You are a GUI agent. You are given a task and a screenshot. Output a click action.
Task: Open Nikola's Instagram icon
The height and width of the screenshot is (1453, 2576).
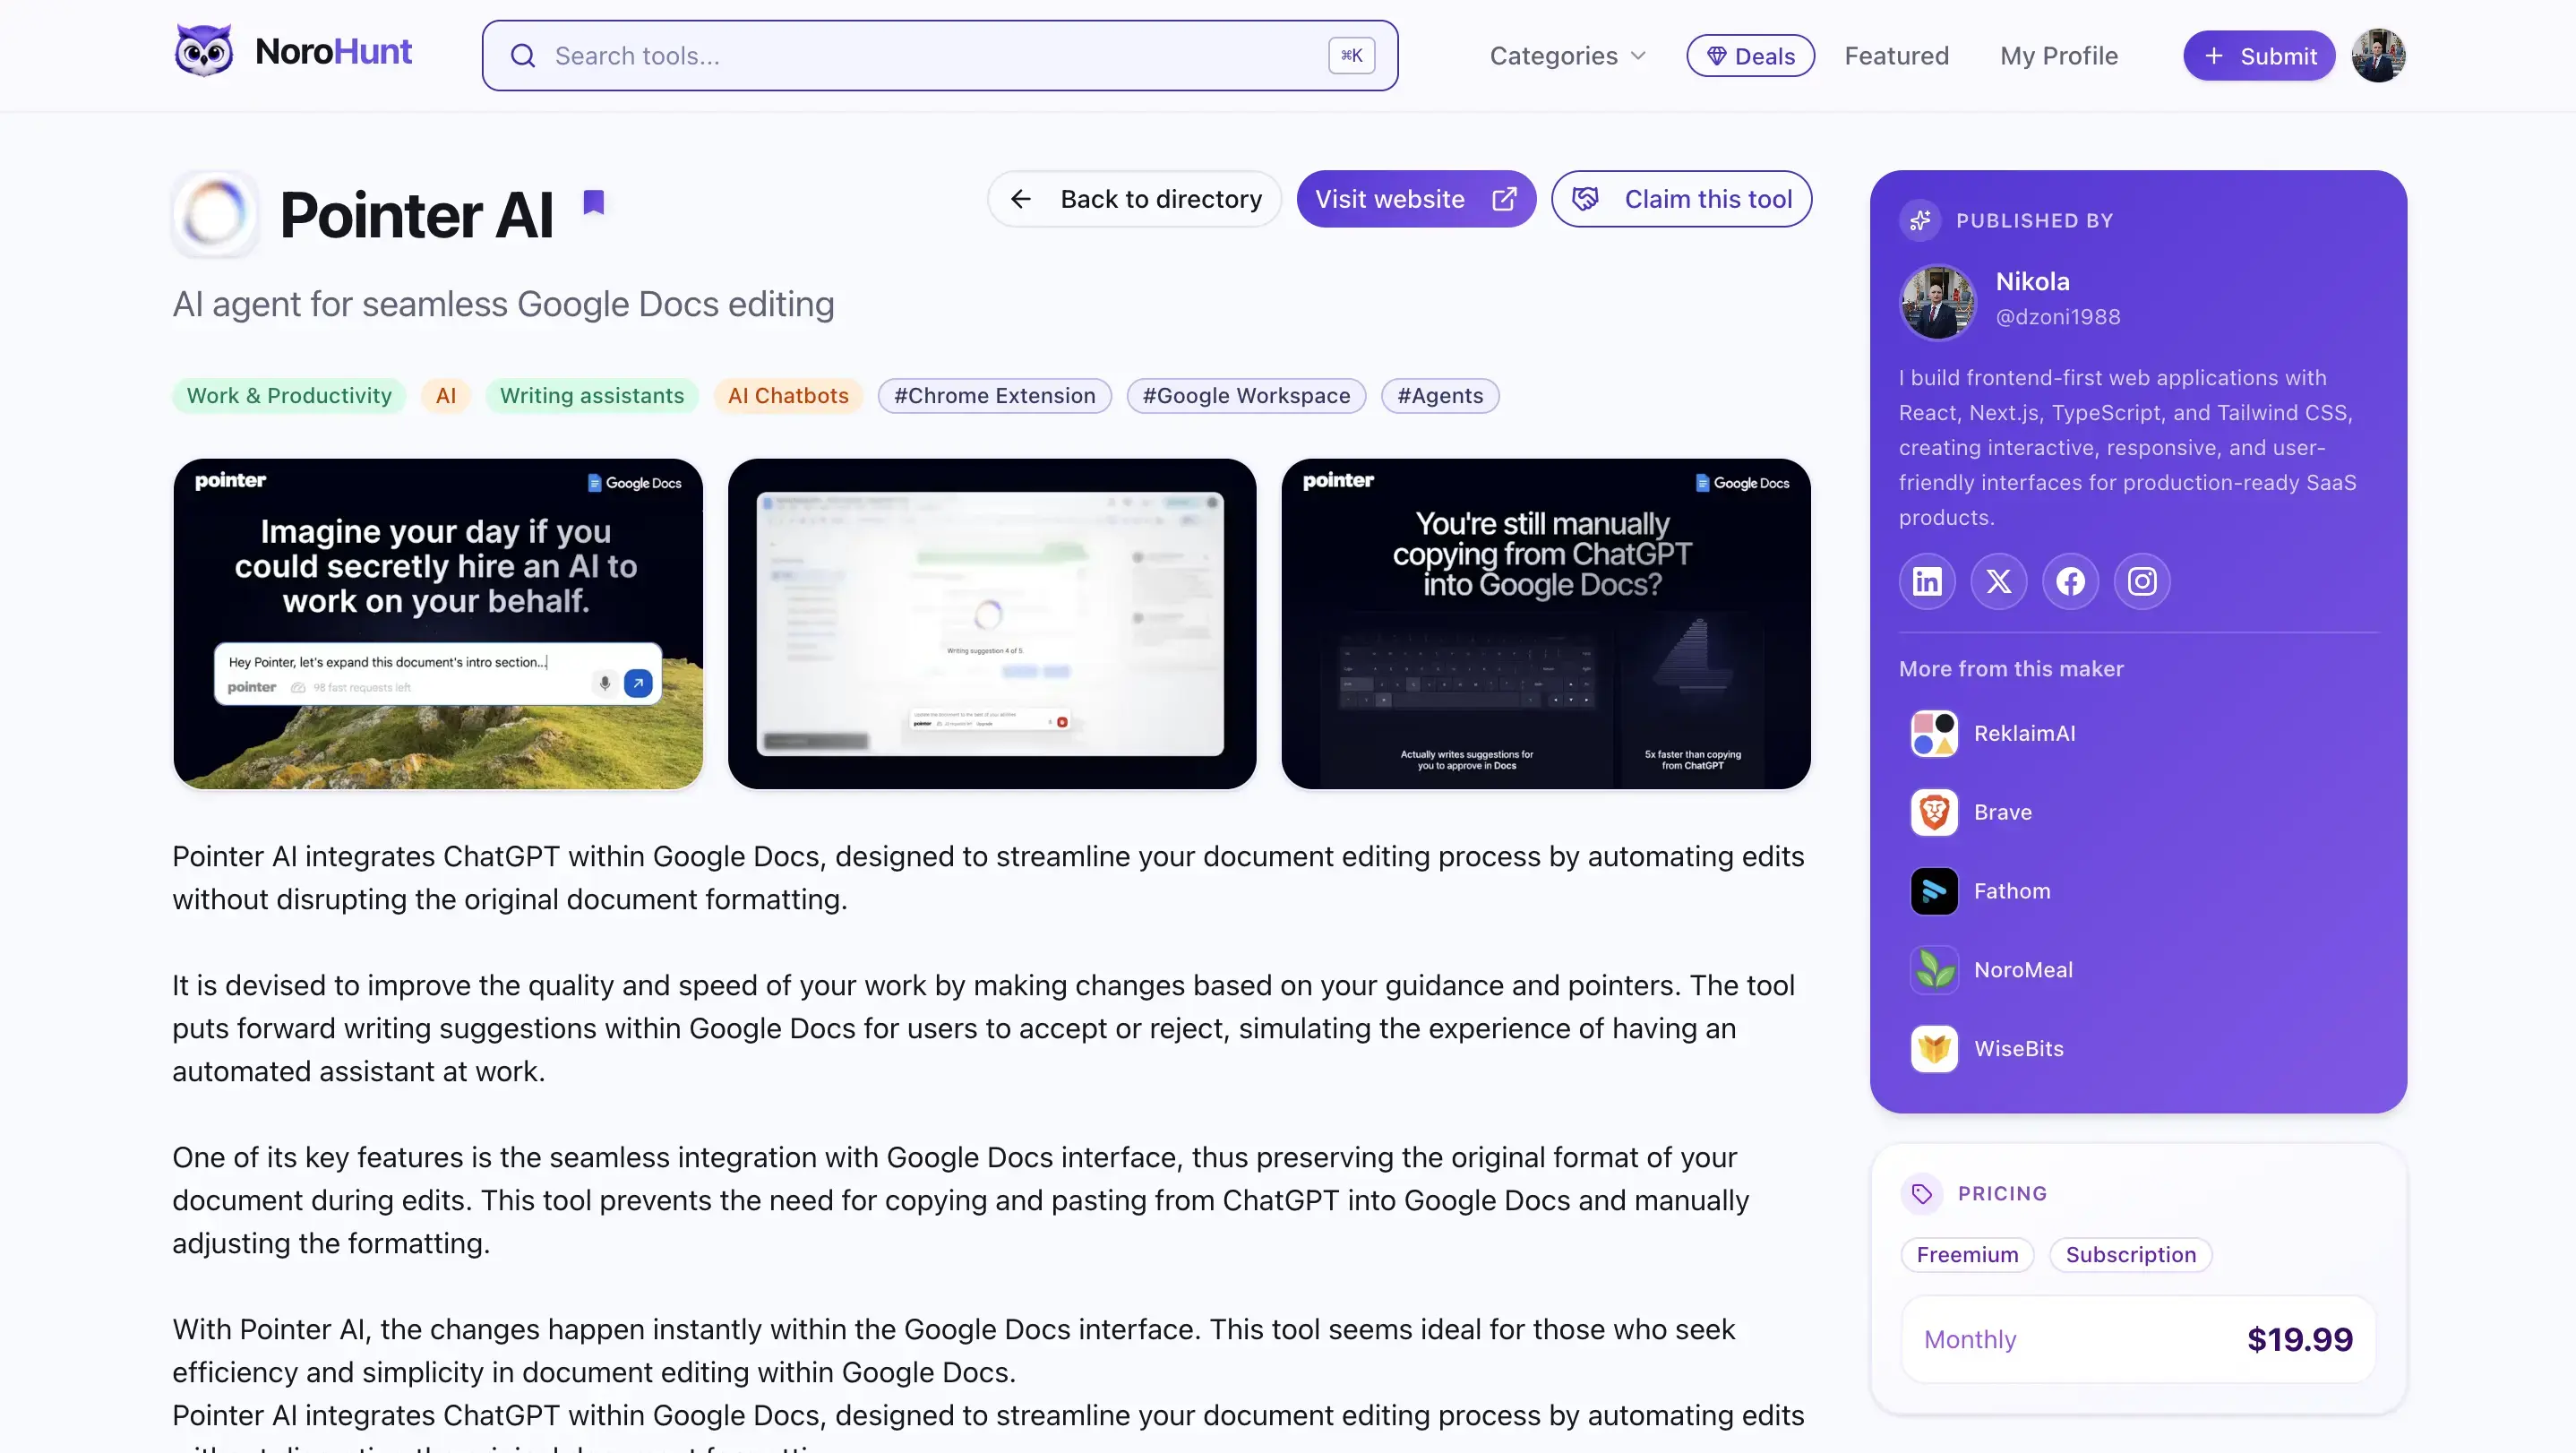(2142, 581)
